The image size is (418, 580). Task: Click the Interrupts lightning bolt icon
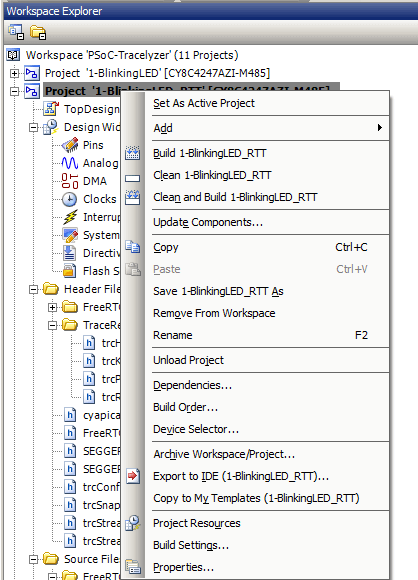[x=70, y=217]
